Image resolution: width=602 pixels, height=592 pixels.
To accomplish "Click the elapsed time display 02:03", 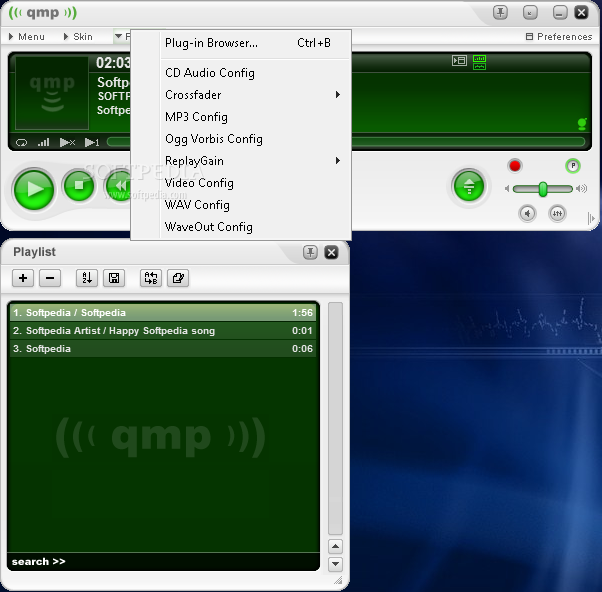I will click(113, 63).
